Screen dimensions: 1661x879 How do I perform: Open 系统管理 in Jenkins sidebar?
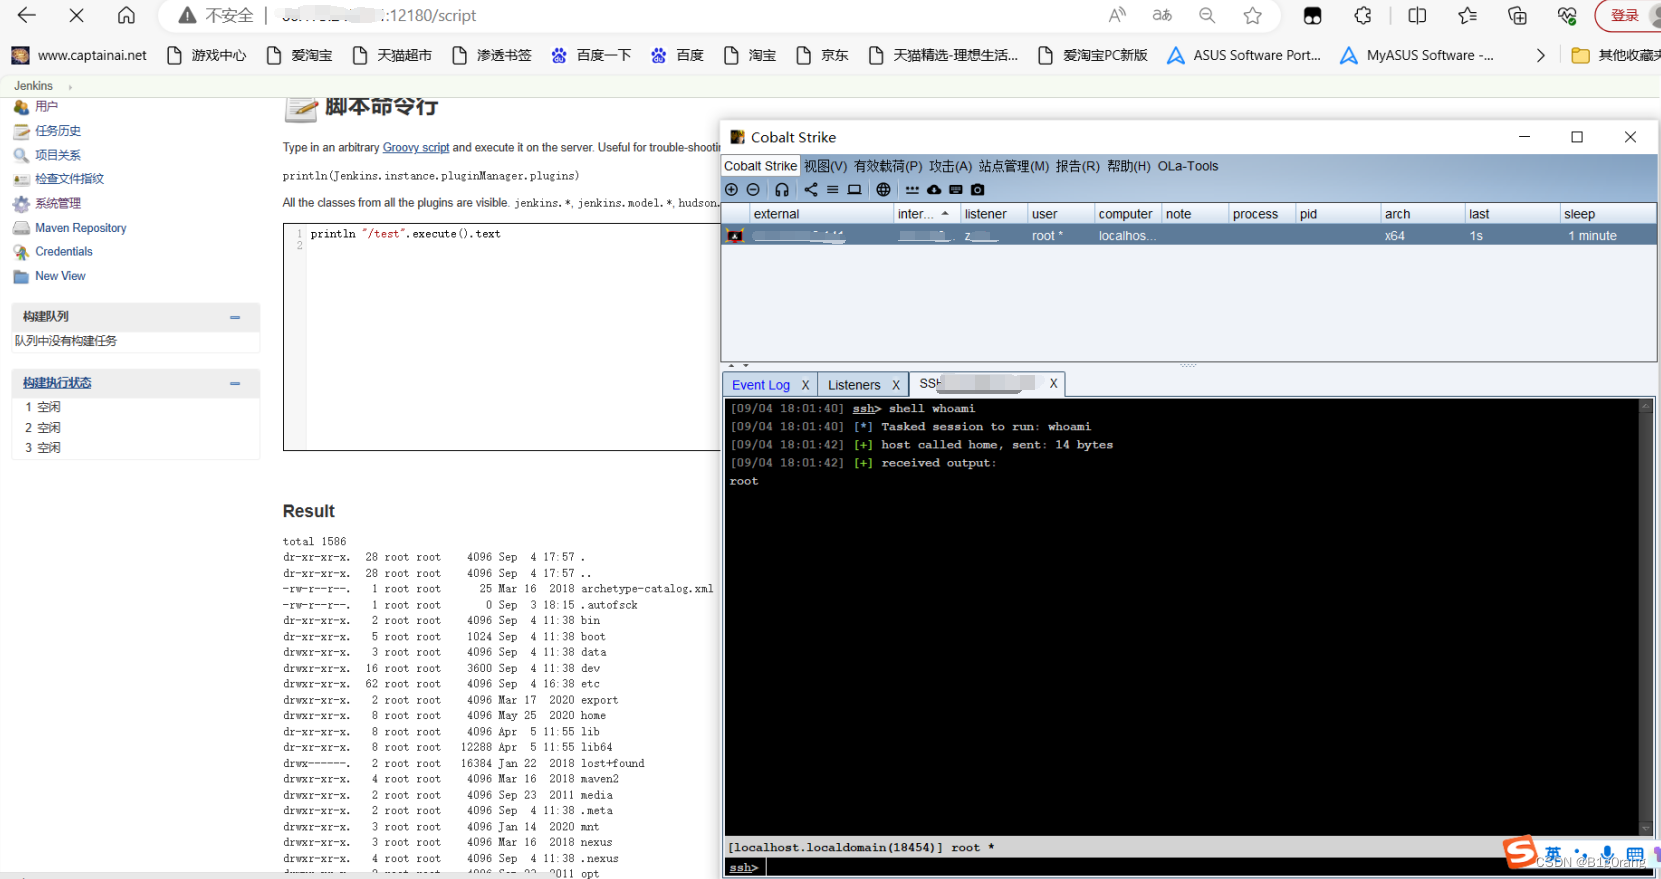coord(58,203)
